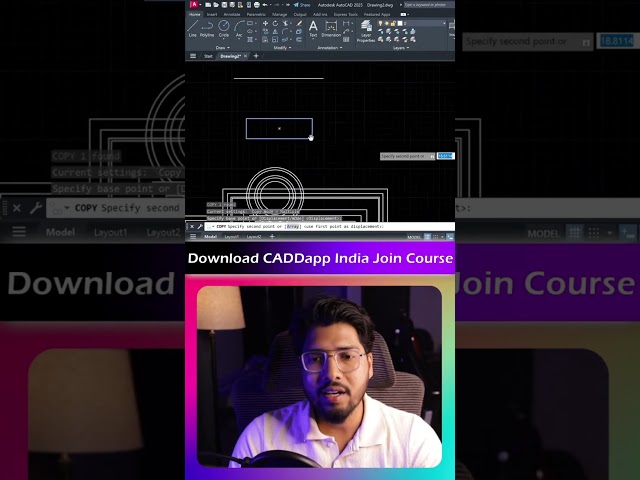The image size is (640, 480).
Task: Open the AutoCAD application menu
Action: 194,5
